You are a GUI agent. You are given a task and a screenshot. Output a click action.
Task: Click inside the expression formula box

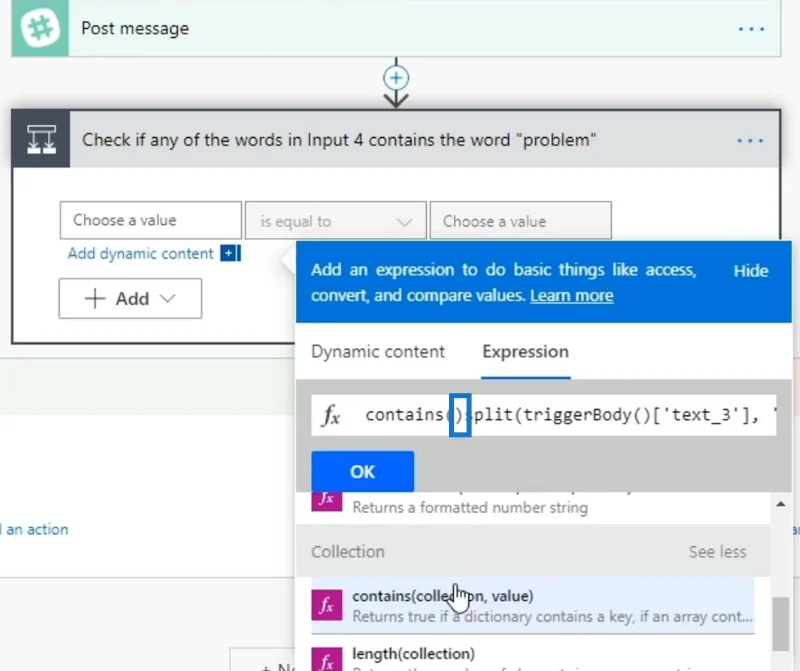[543, 415]
